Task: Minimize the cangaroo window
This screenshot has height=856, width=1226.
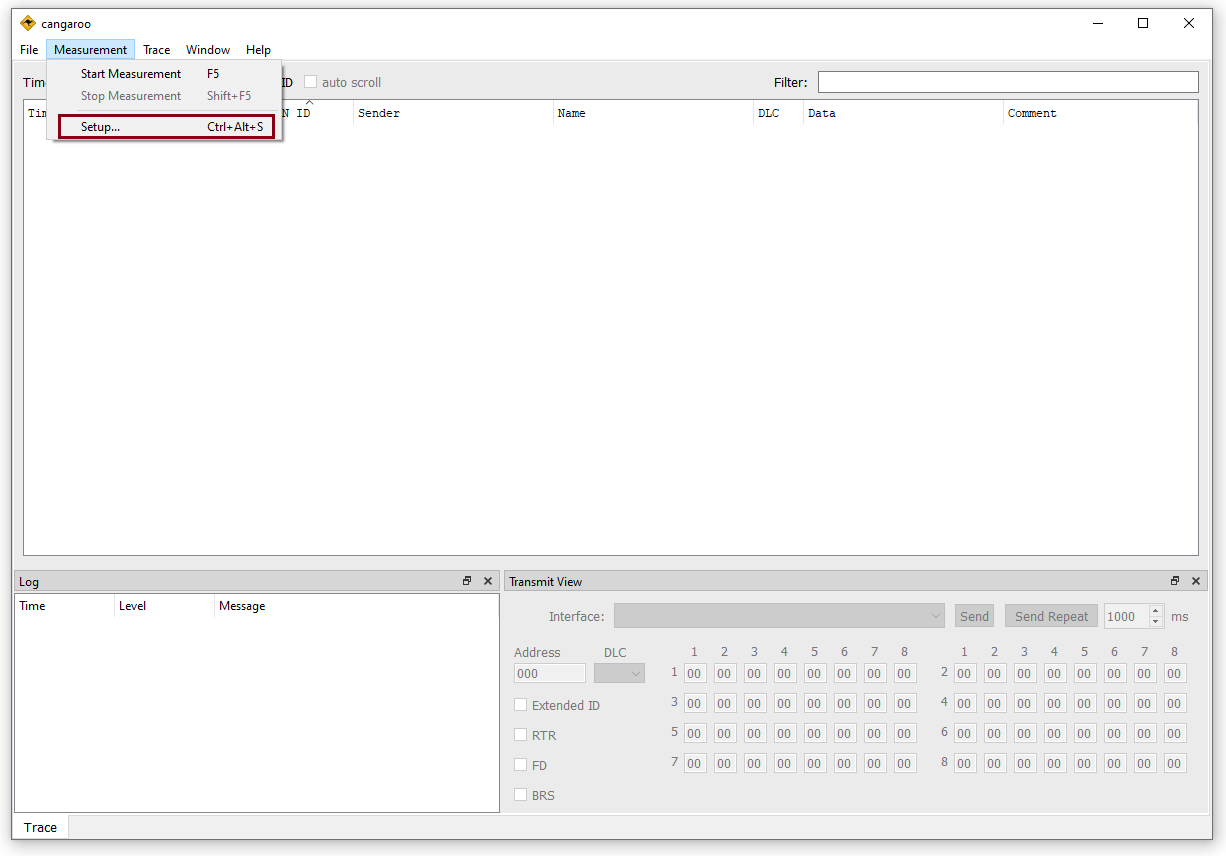Action: [x=1097, y=23]
